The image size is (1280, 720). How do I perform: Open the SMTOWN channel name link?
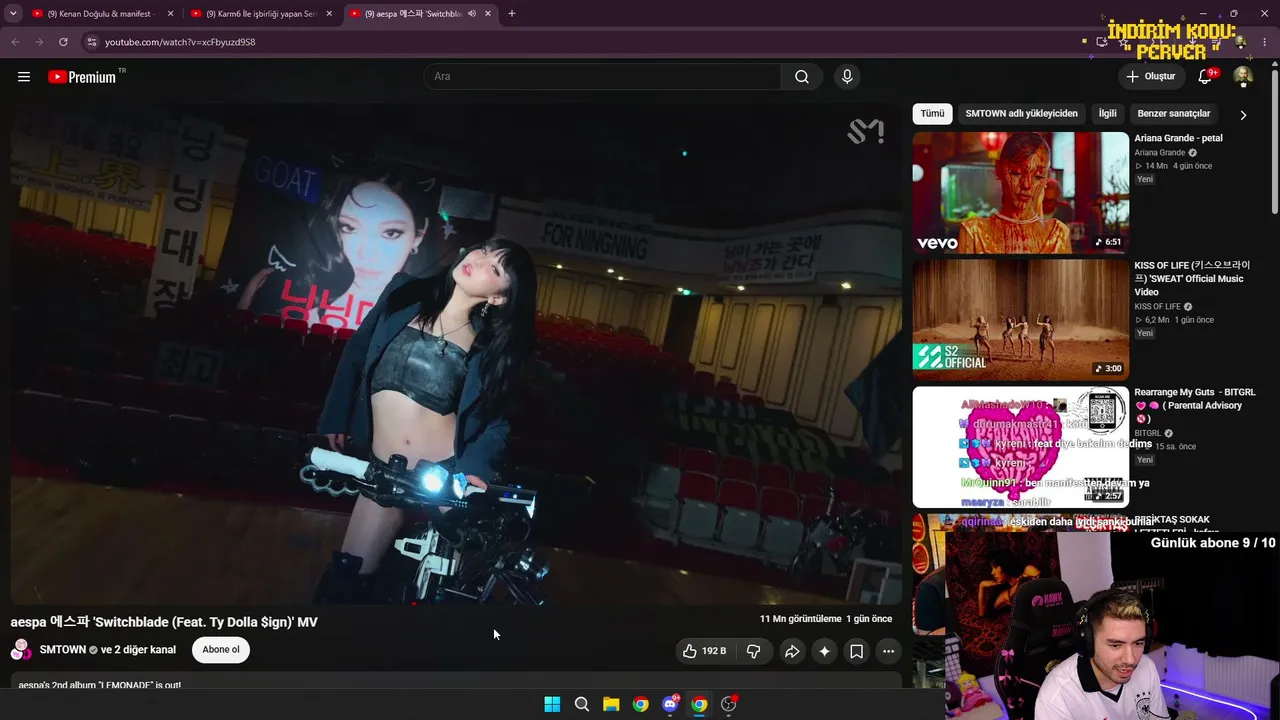coord(63,650)
